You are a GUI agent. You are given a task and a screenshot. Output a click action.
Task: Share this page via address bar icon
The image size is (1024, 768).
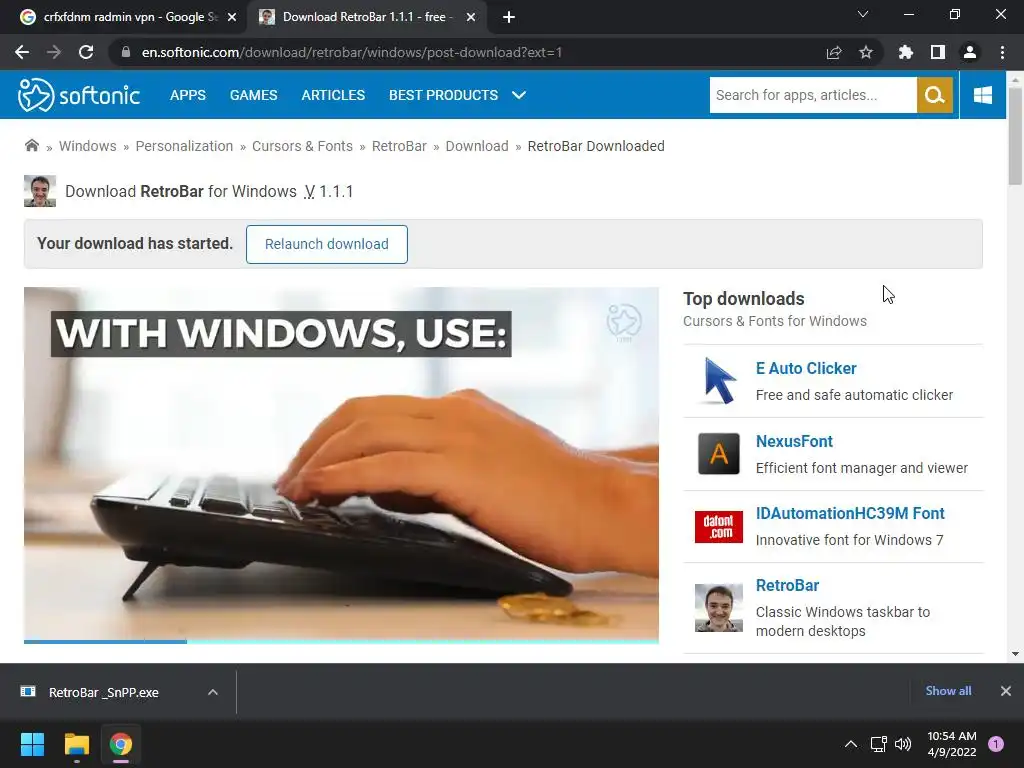(x=834, y=52)
